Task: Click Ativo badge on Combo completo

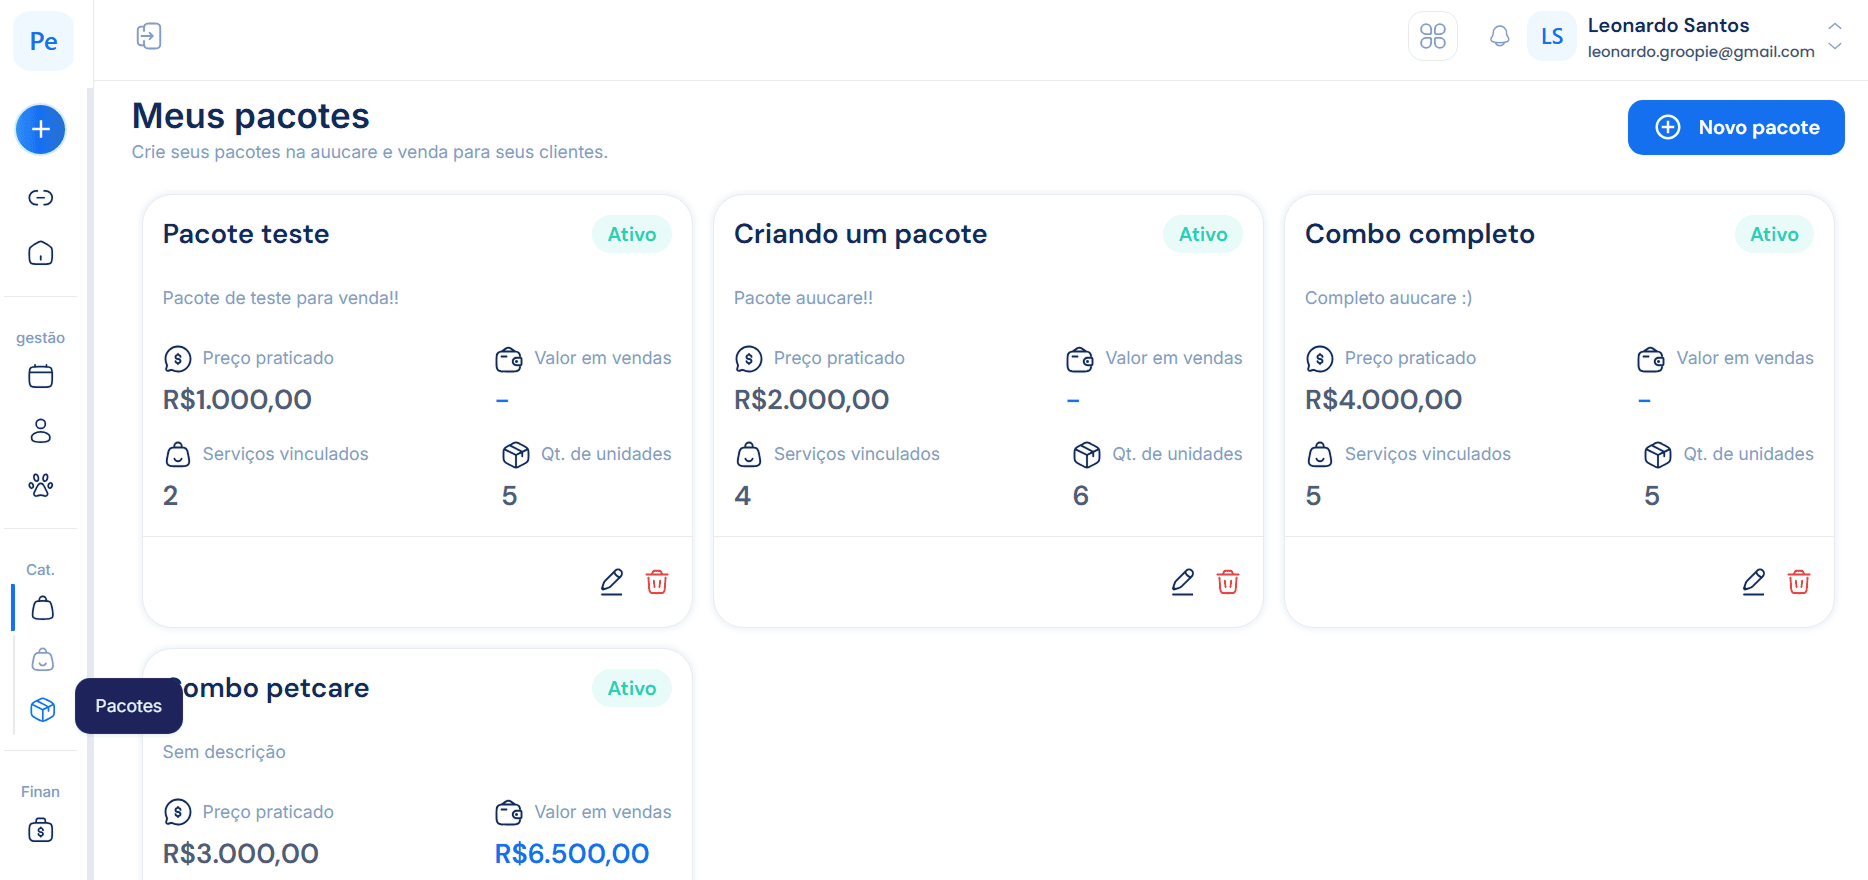Action: coord(1774,234)
